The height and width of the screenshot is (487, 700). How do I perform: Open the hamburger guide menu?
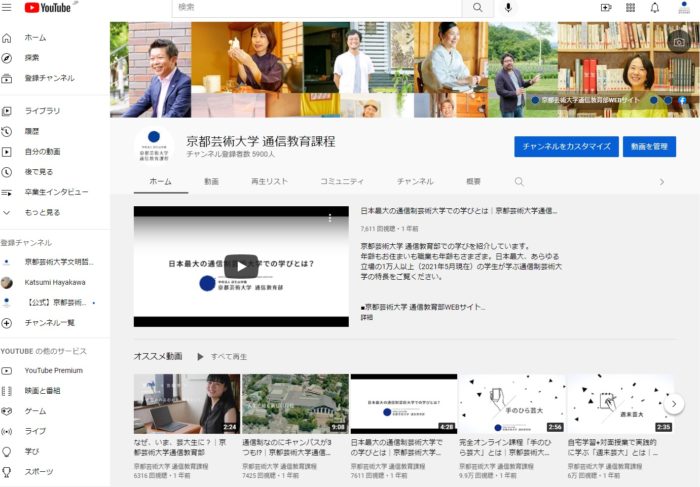tap(6, 7)
